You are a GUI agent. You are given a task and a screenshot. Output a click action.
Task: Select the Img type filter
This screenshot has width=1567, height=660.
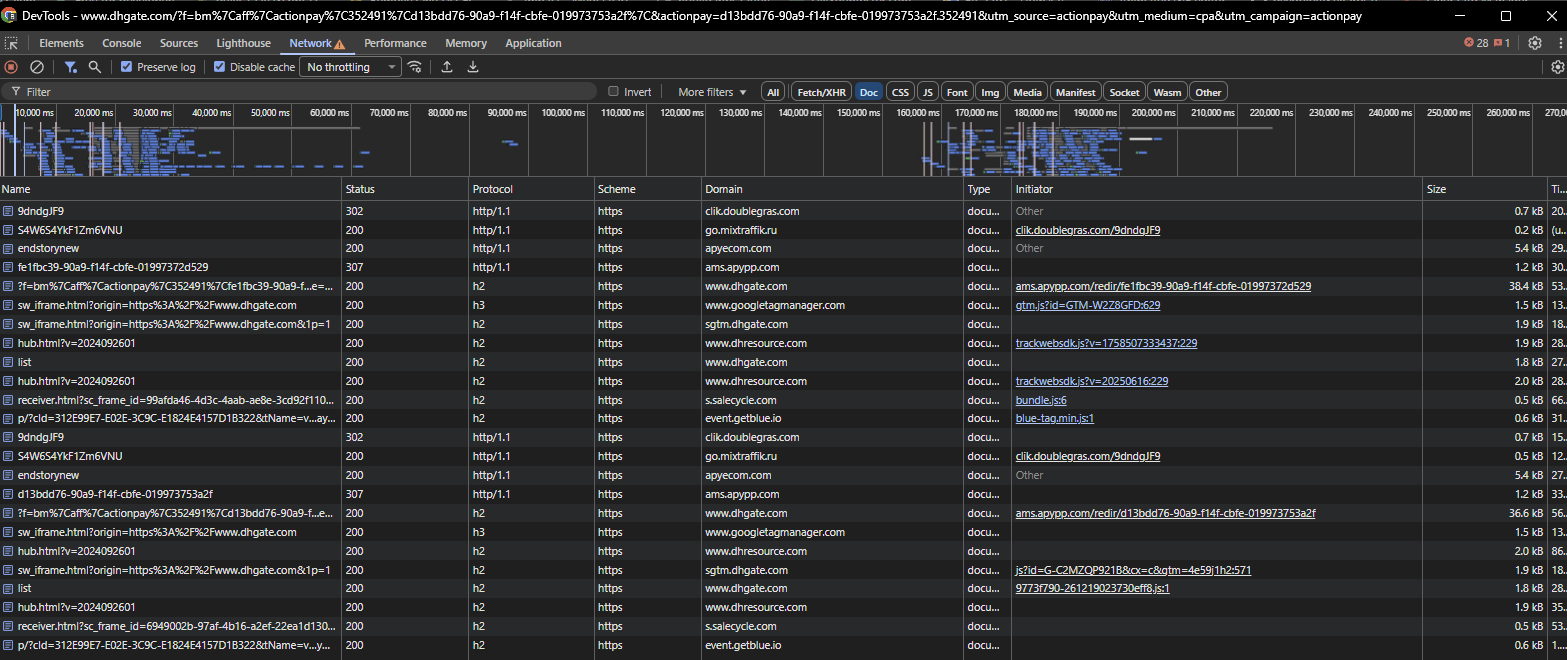pyautogui.click(x=990, y=92)
